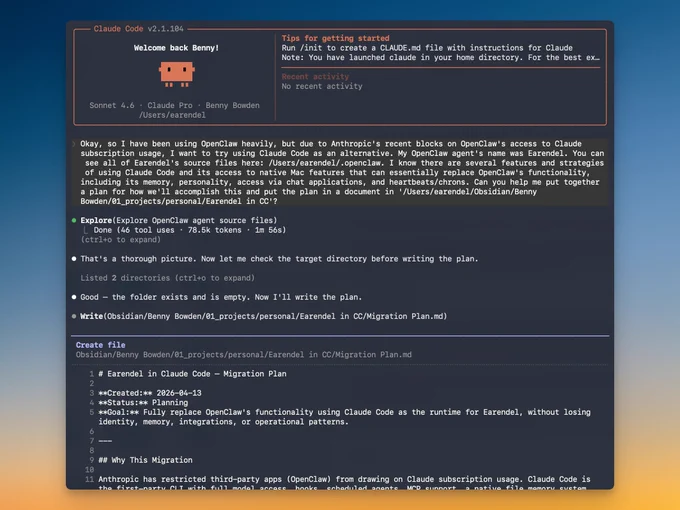Screen dimensions: 680x510
Task: Click the green status dot beside Explore
Action: tap(74, 220)
